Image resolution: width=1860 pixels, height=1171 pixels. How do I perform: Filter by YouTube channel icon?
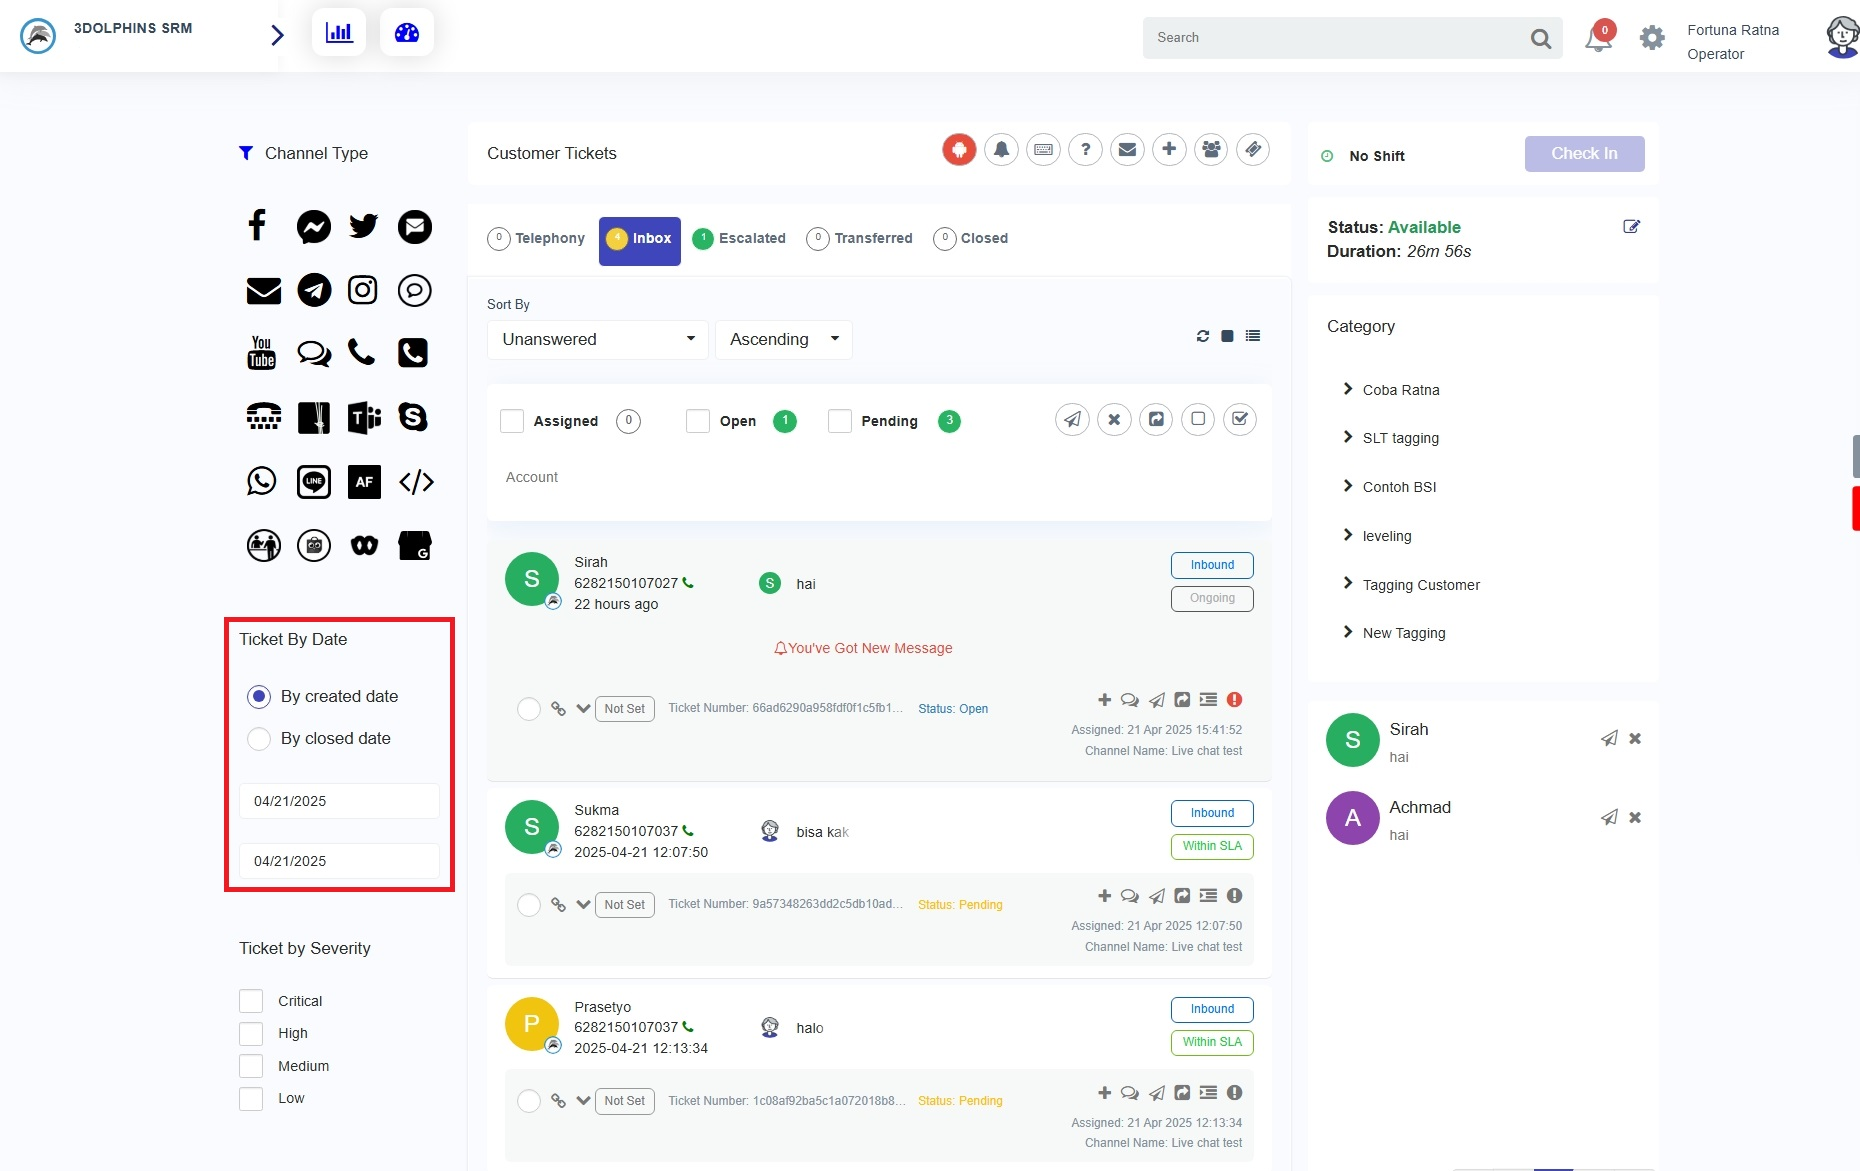(x=262, y=353)
